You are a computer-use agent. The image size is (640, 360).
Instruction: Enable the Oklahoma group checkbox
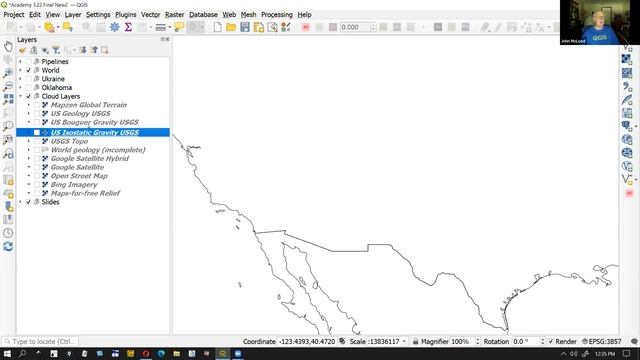click(x=29, y=88)
